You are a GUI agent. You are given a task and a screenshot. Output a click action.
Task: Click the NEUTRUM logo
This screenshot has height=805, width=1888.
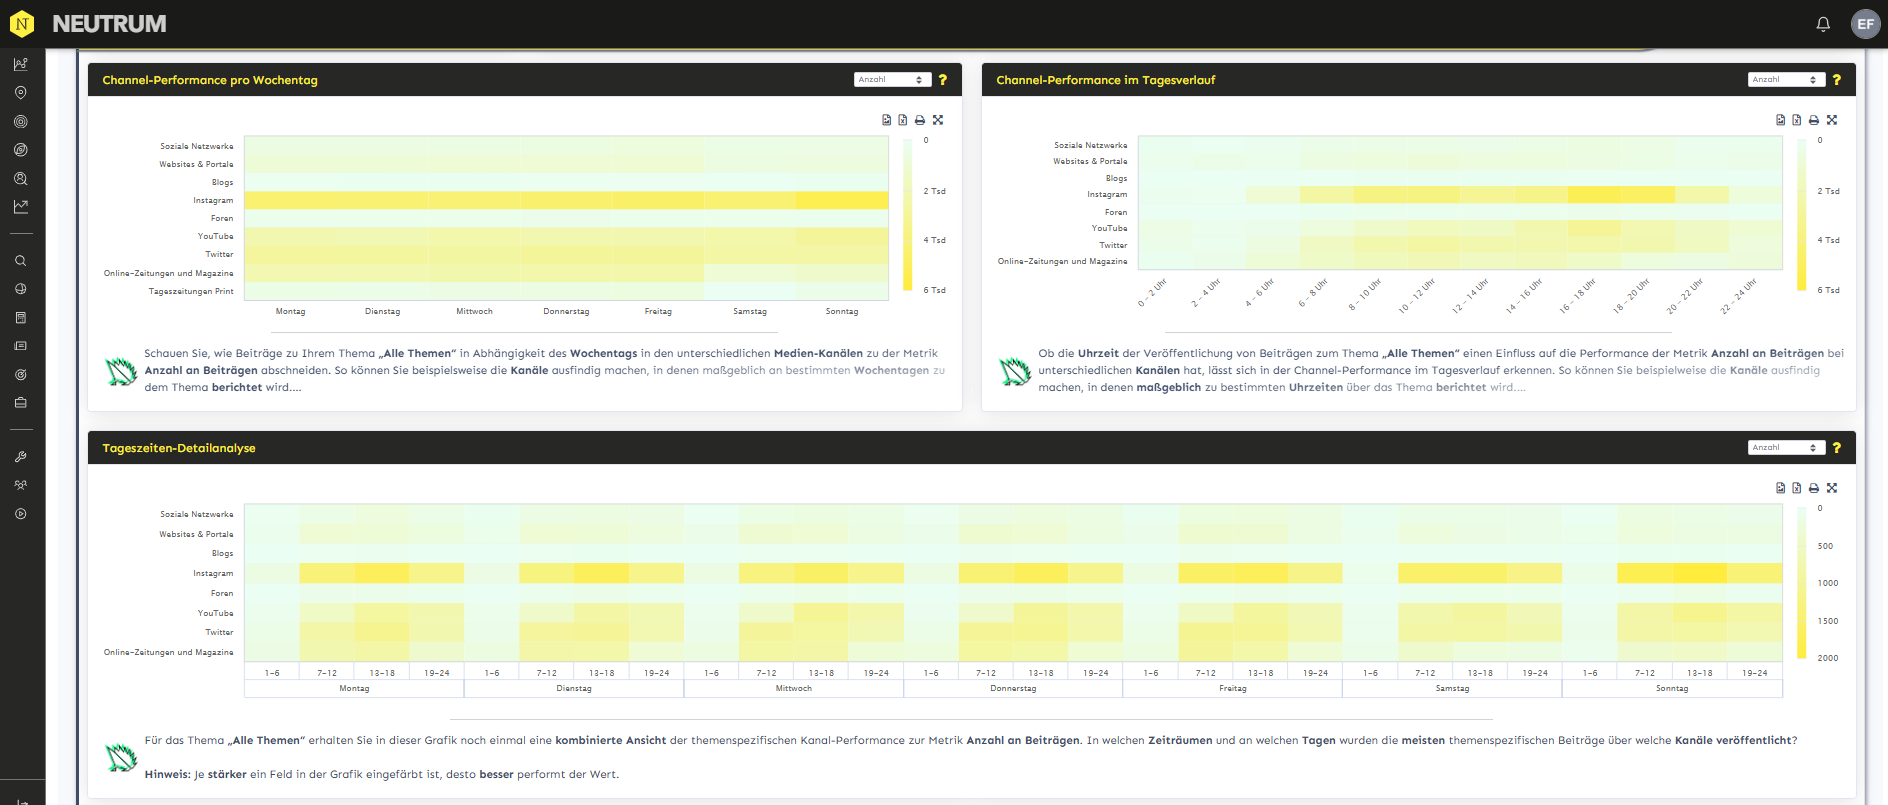pos(88,24)
